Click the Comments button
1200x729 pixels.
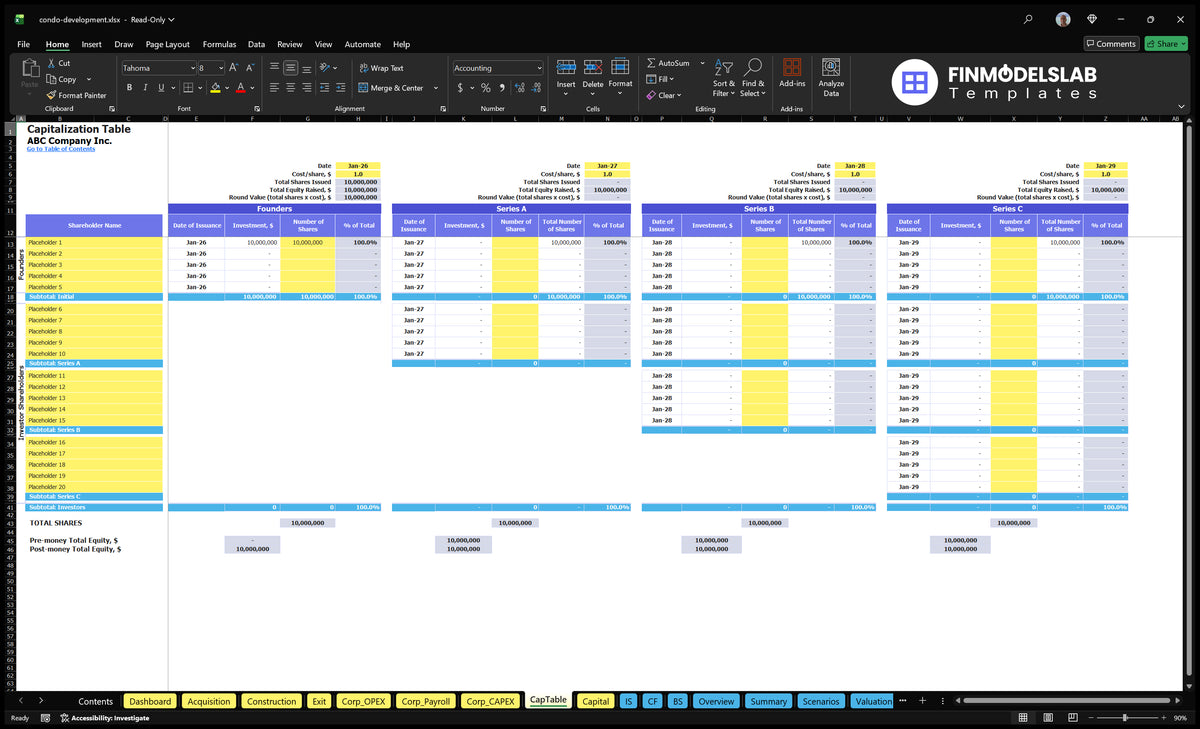1111,44
